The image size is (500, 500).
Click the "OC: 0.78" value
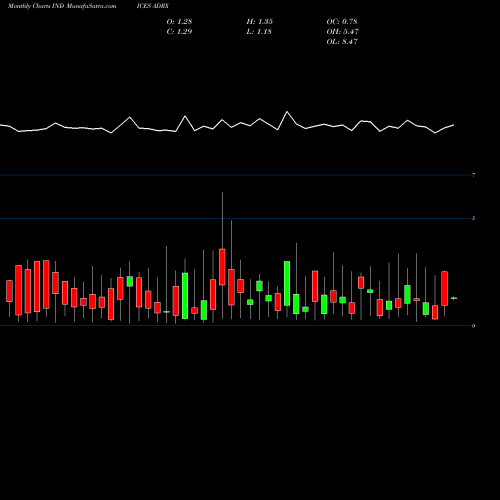tap(342, 22)
